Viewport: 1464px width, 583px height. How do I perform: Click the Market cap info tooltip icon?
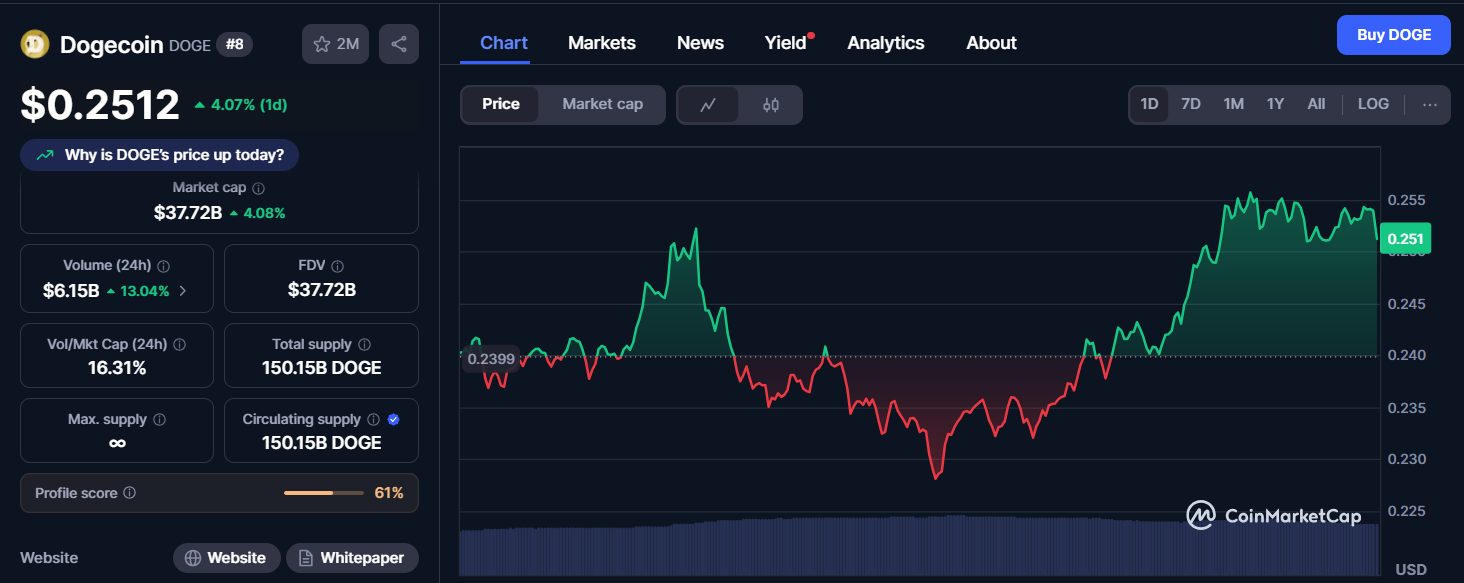pos(258,187)
